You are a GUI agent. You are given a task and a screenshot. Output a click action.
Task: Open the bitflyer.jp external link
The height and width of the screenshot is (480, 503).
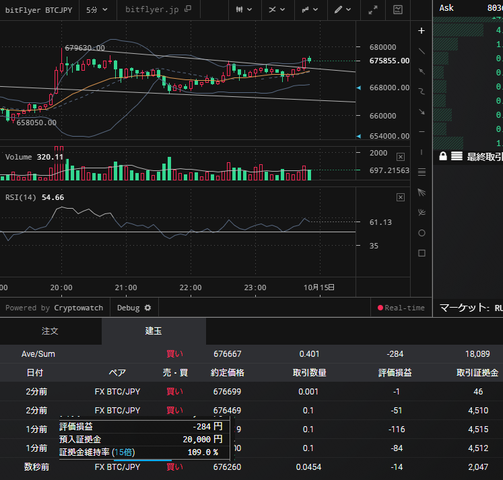158,10
